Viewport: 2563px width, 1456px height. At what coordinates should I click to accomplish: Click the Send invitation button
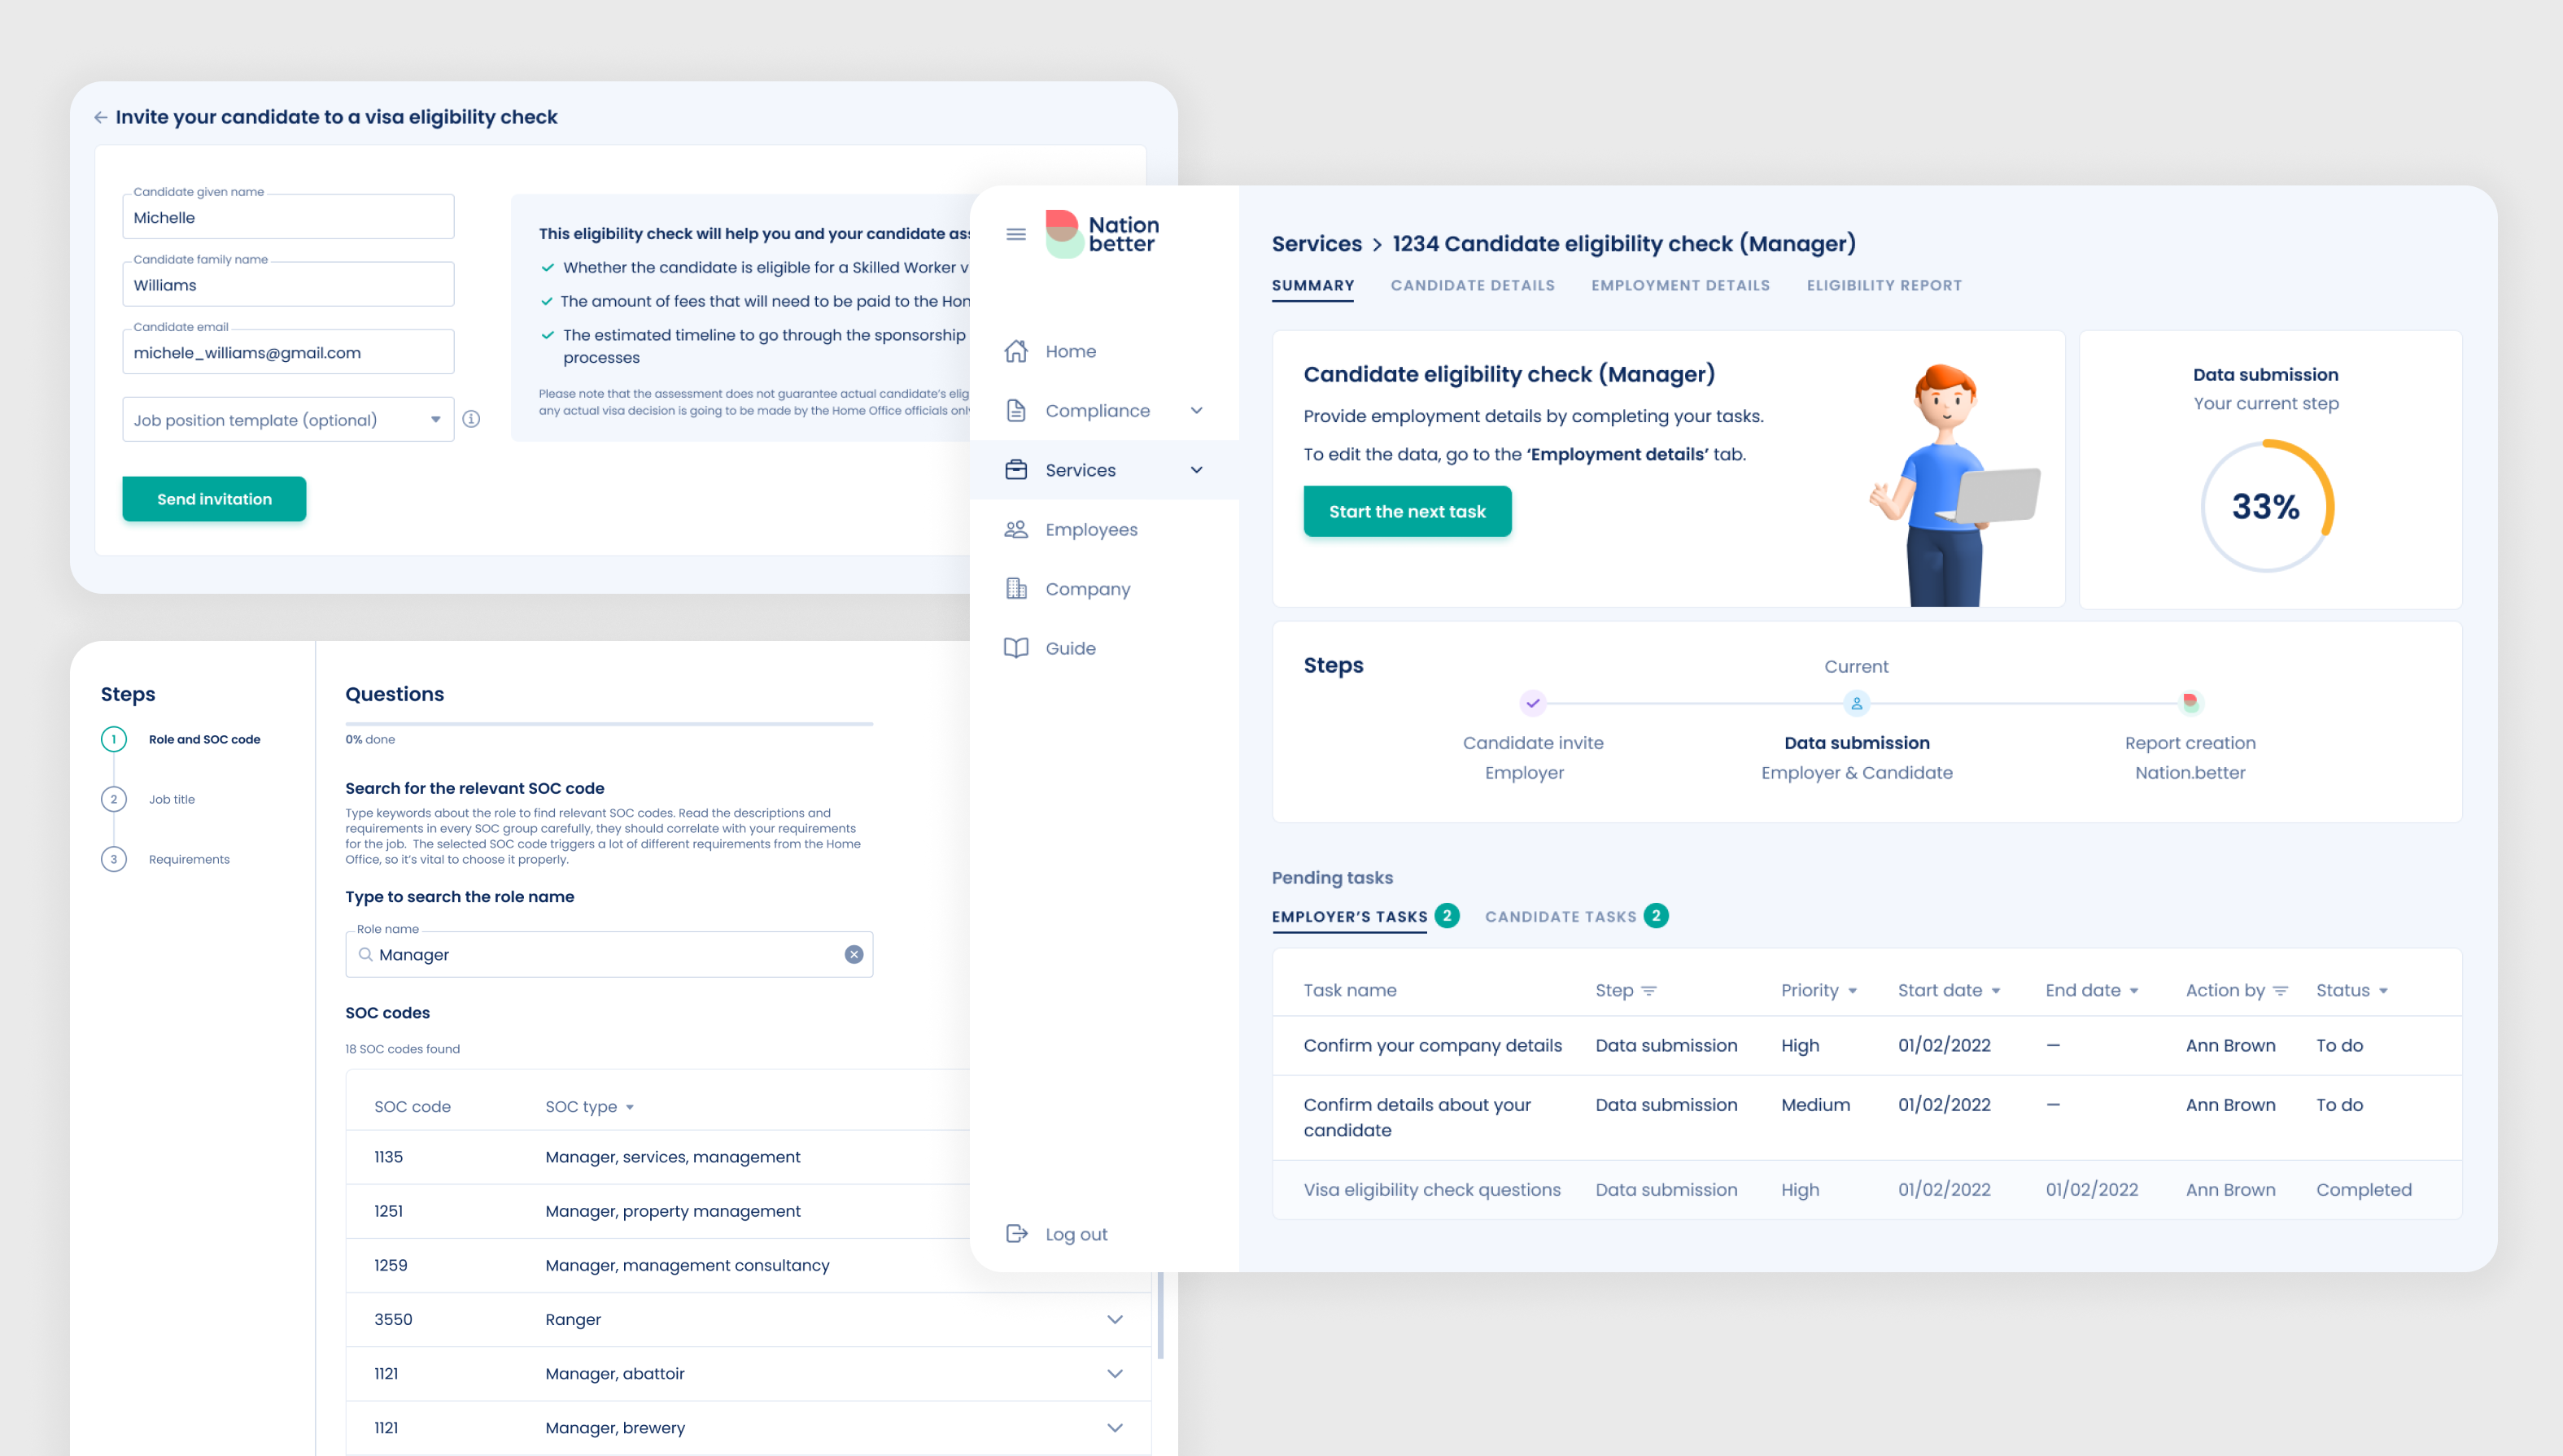214,499
